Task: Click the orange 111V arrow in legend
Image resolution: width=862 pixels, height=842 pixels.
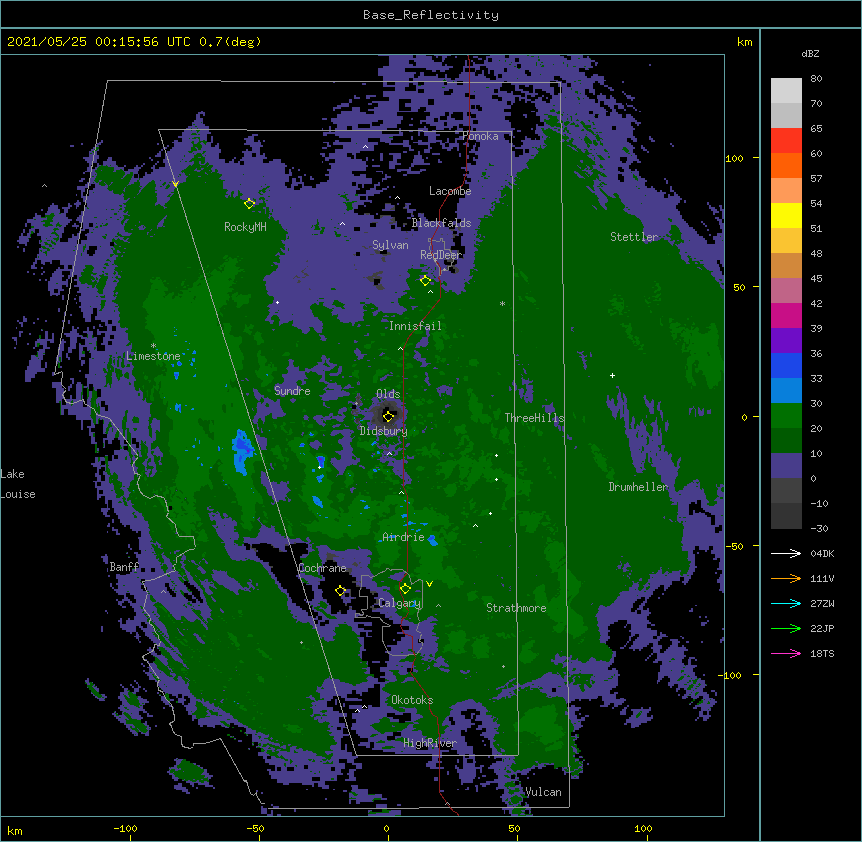Action: pos(786,578)
